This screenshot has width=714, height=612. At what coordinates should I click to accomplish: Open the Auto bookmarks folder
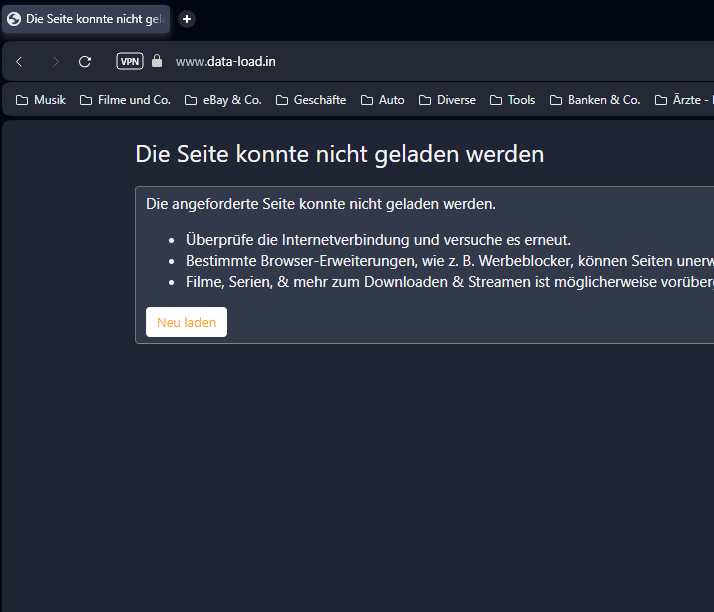(383, 100)
